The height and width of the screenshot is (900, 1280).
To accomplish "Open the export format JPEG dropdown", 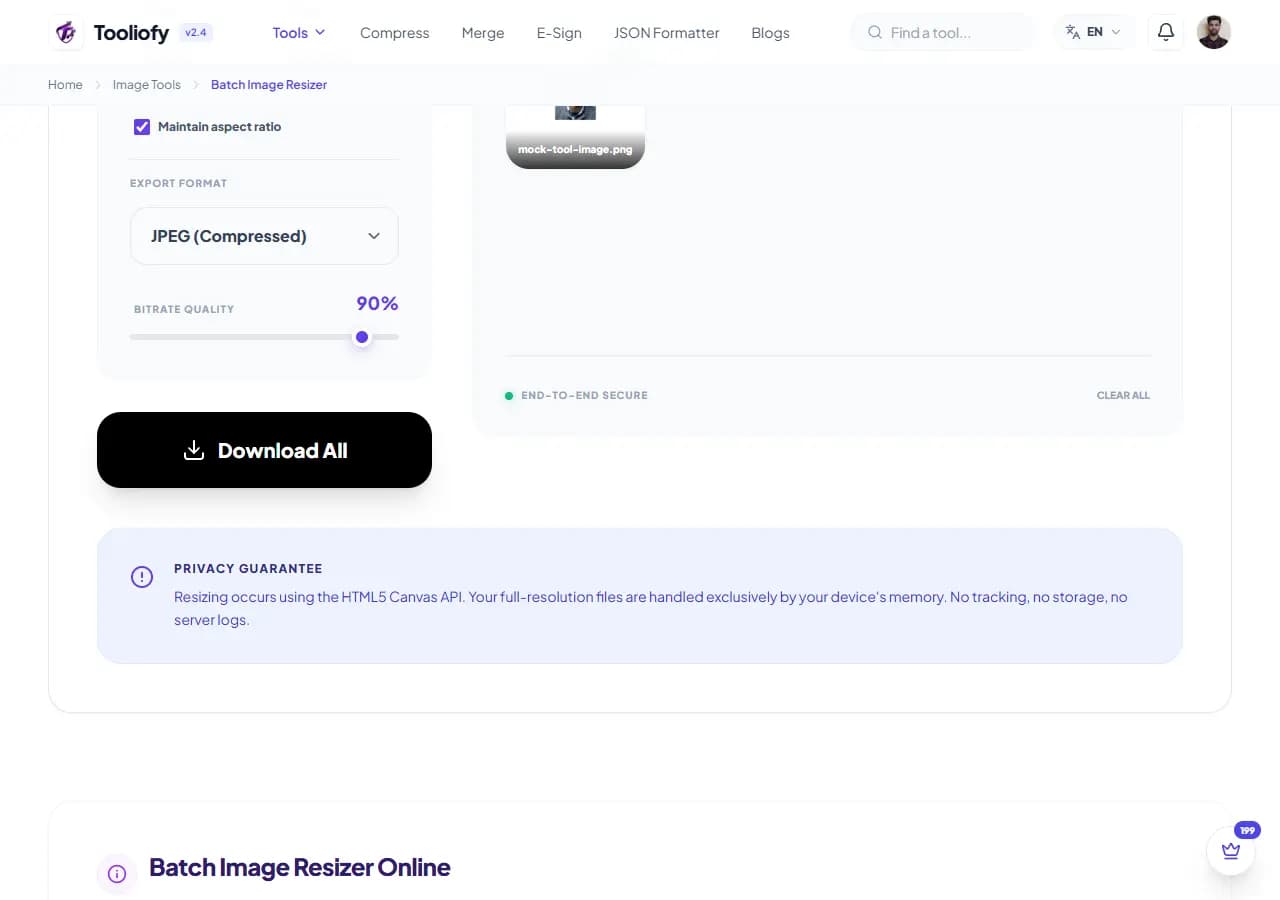I will pyautogui.click(x=264, y=236).
